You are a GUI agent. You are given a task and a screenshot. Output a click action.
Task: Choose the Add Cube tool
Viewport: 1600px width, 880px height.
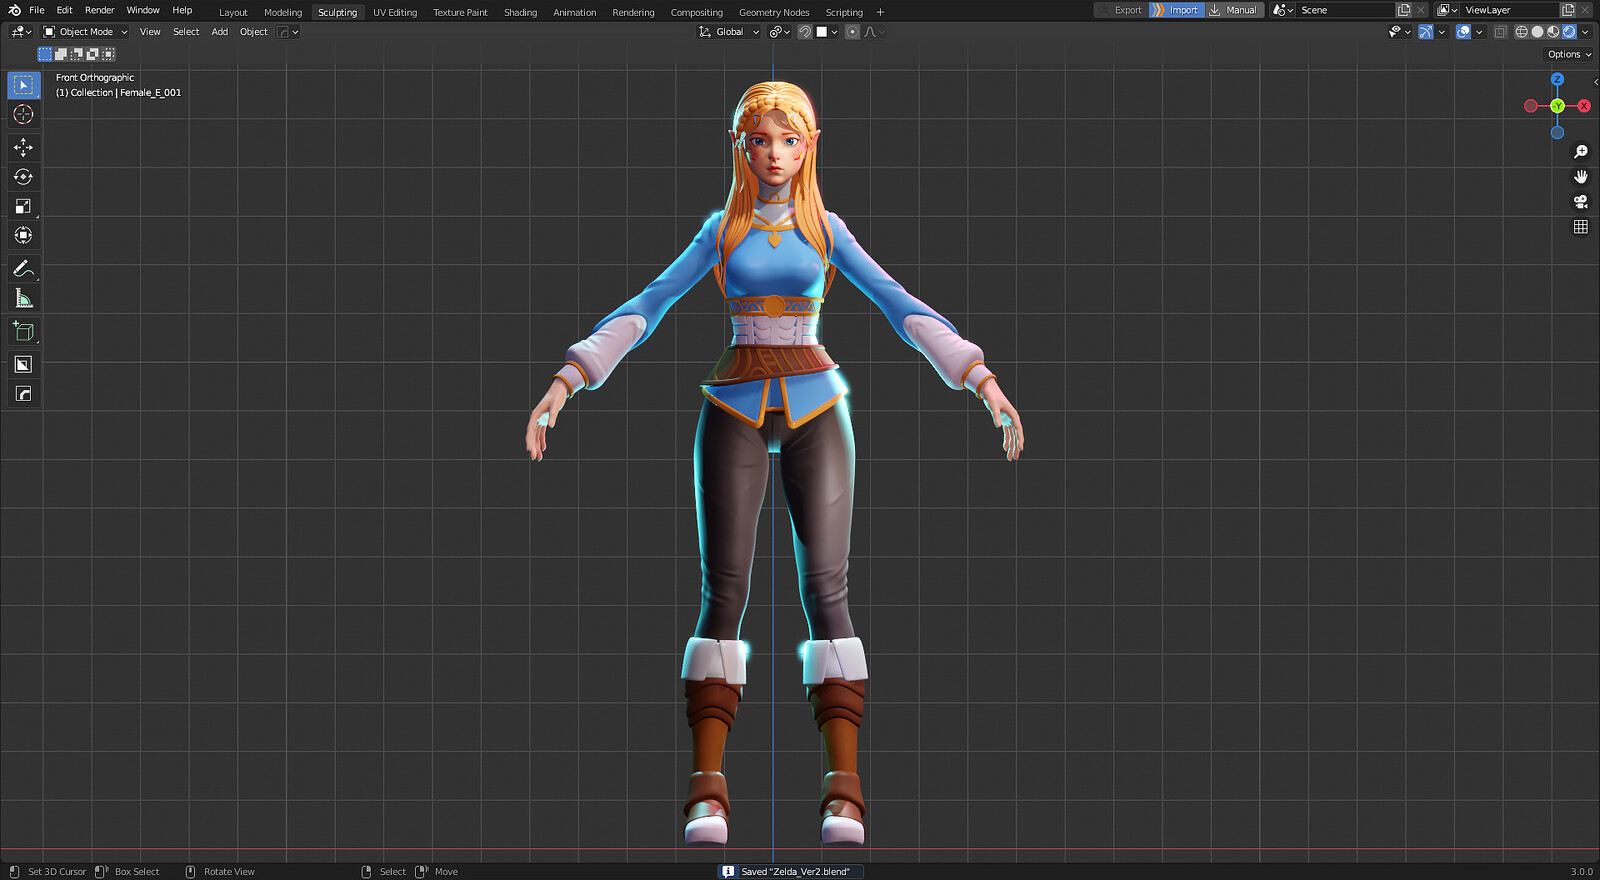(23, 331)
